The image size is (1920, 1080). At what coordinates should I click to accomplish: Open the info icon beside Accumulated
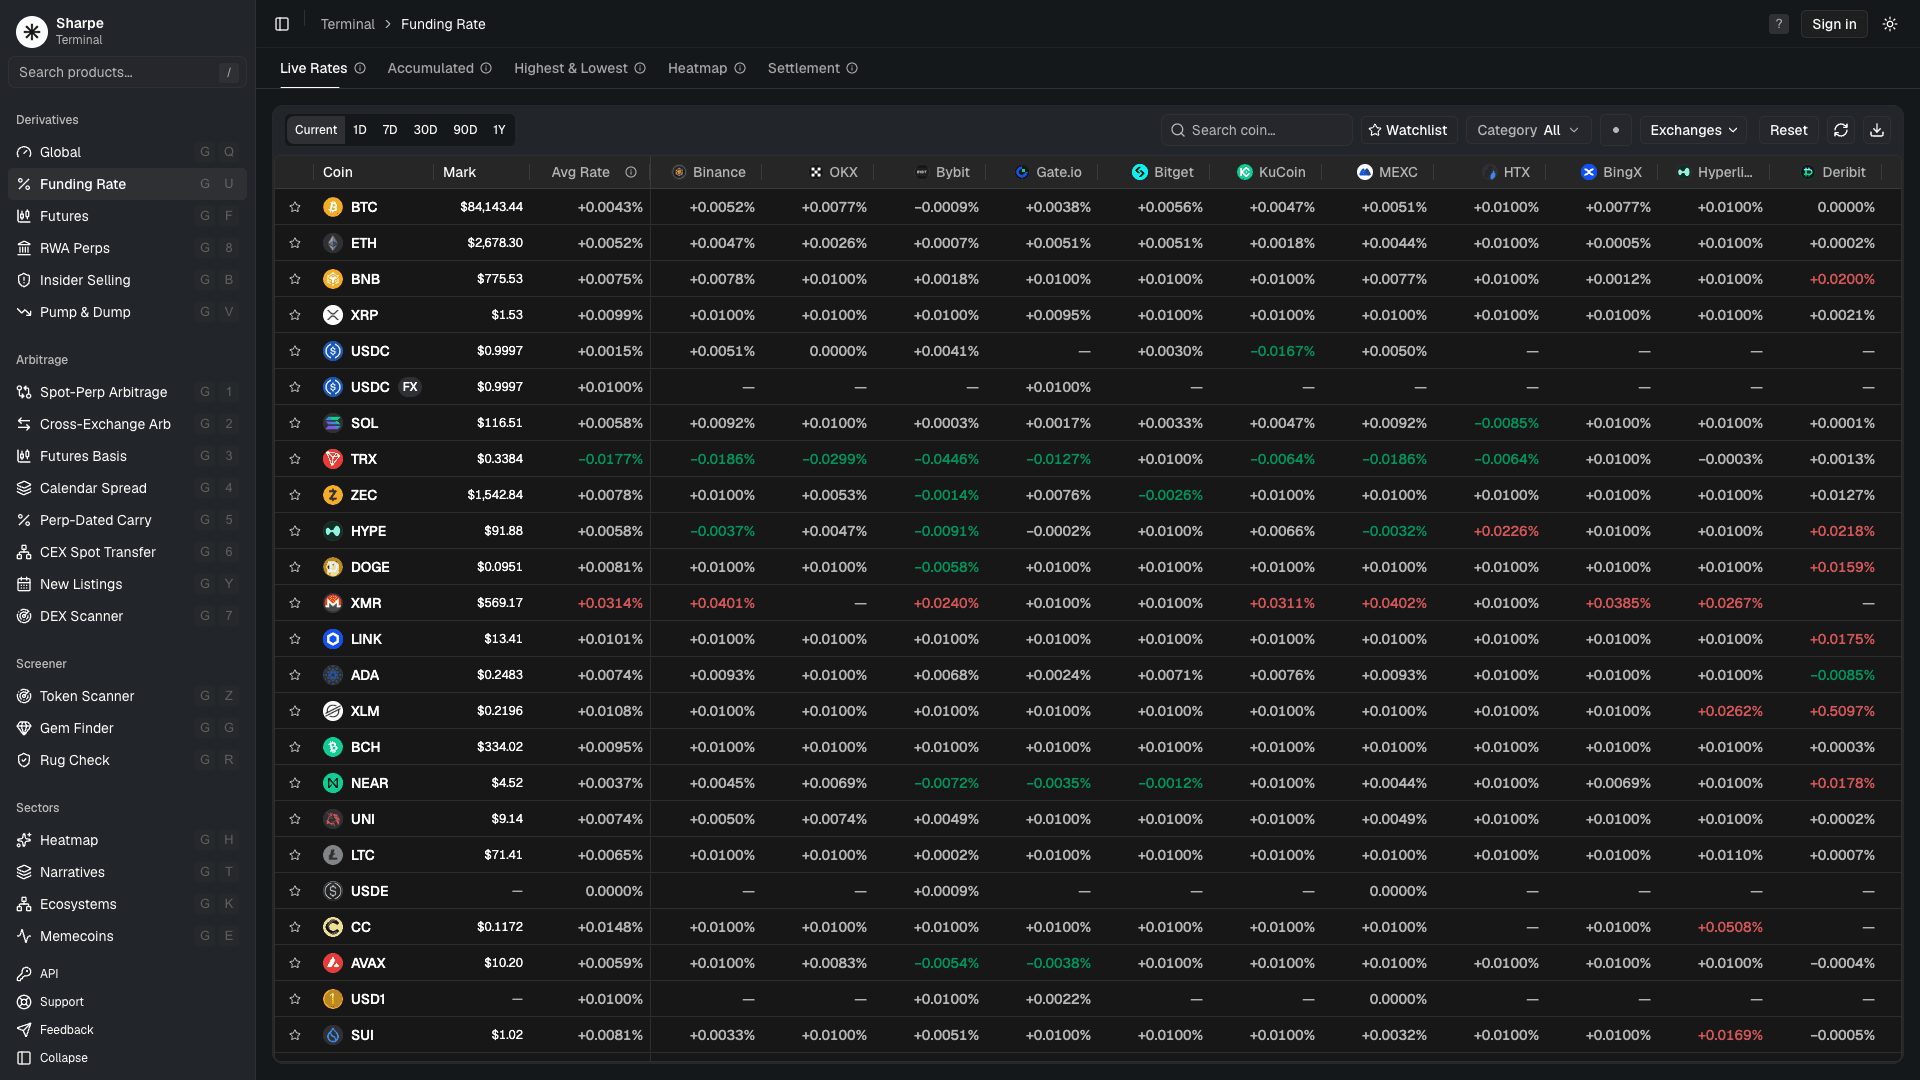(x=486, y=68)
